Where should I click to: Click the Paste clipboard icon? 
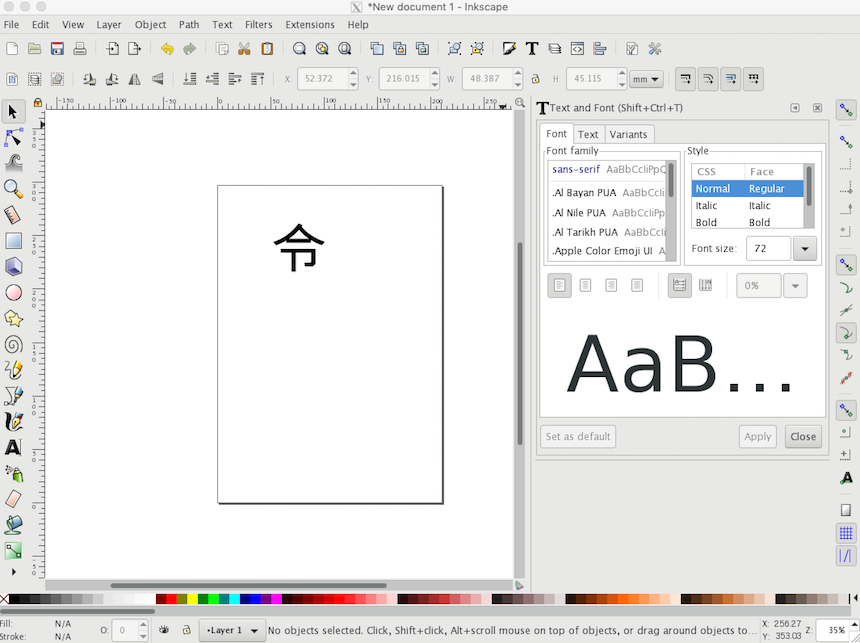pos(267,49)
